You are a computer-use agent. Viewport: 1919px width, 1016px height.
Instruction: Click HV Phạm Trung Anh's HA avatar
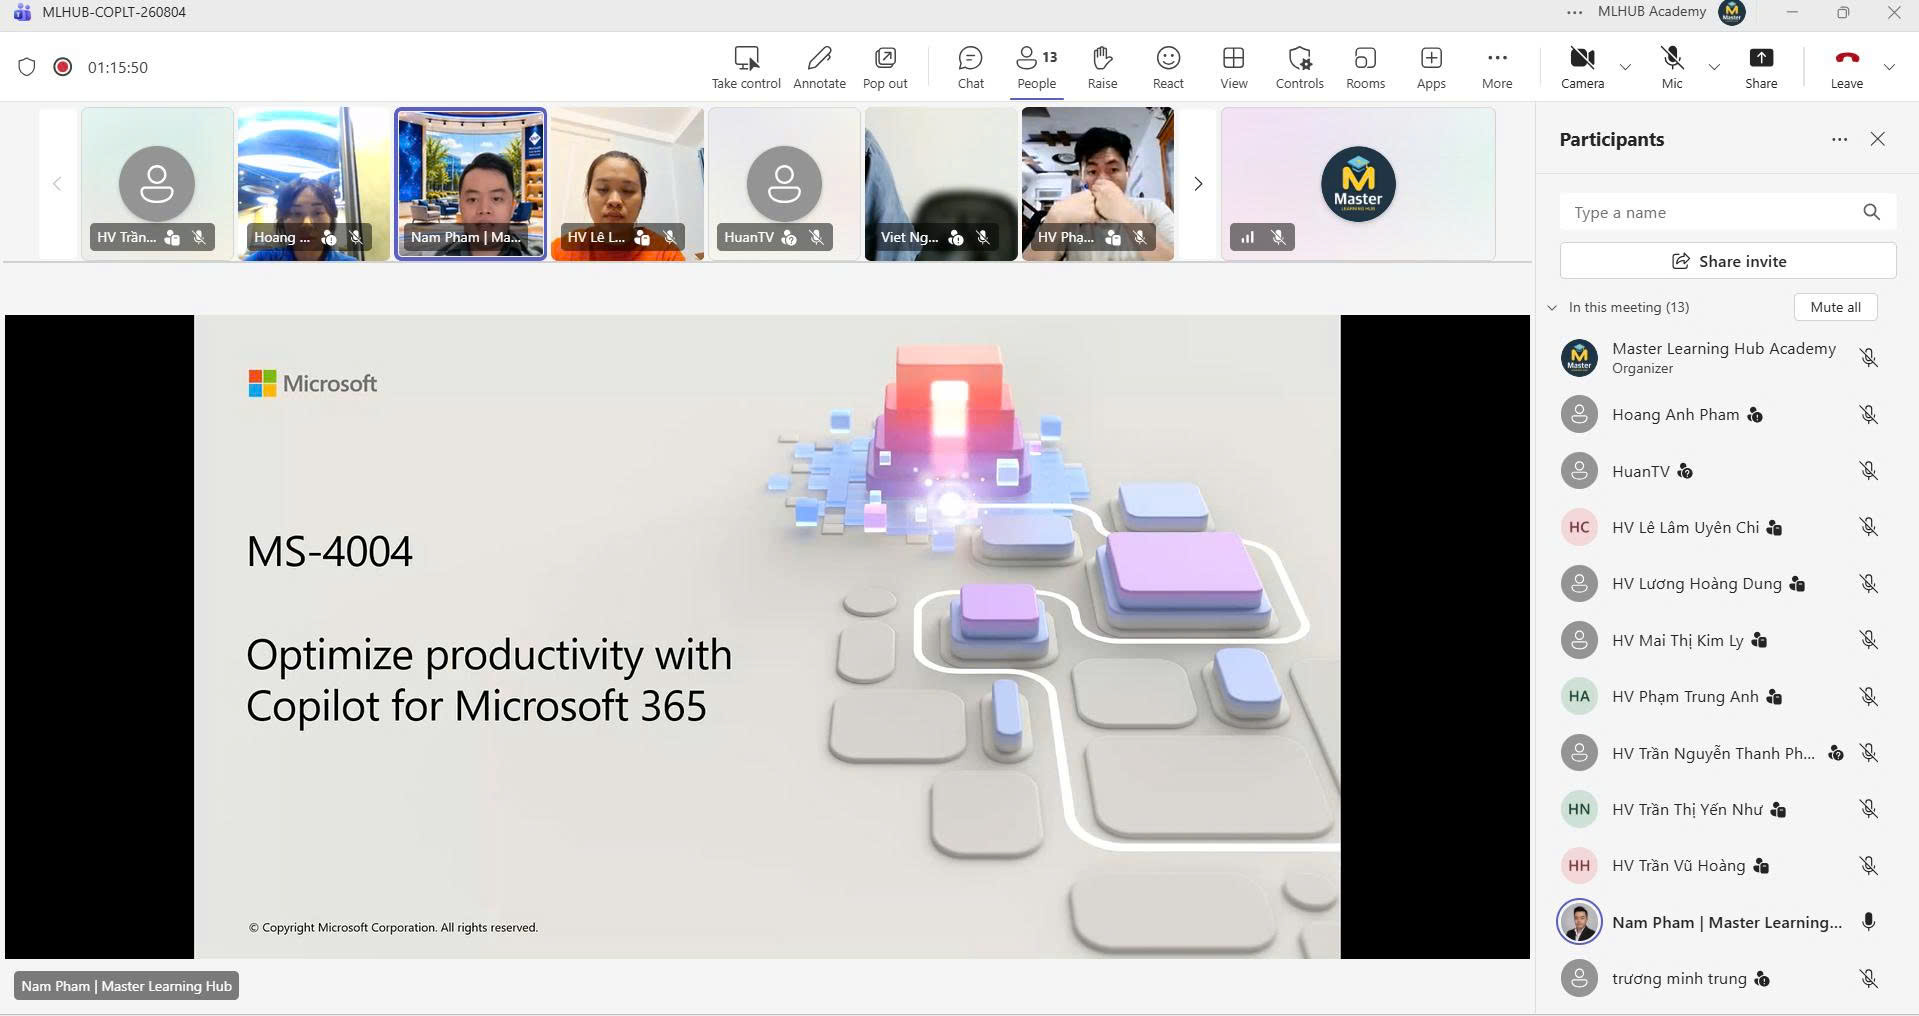point(1579,697)
